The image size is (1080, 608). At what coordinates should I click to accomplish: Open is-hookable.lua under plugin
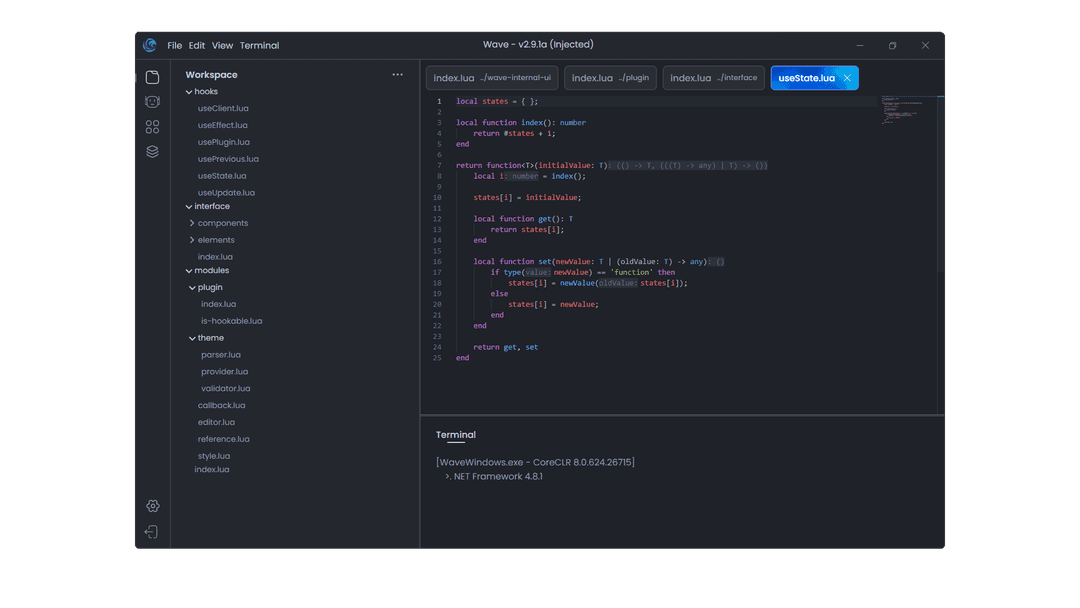pos(230,320)
